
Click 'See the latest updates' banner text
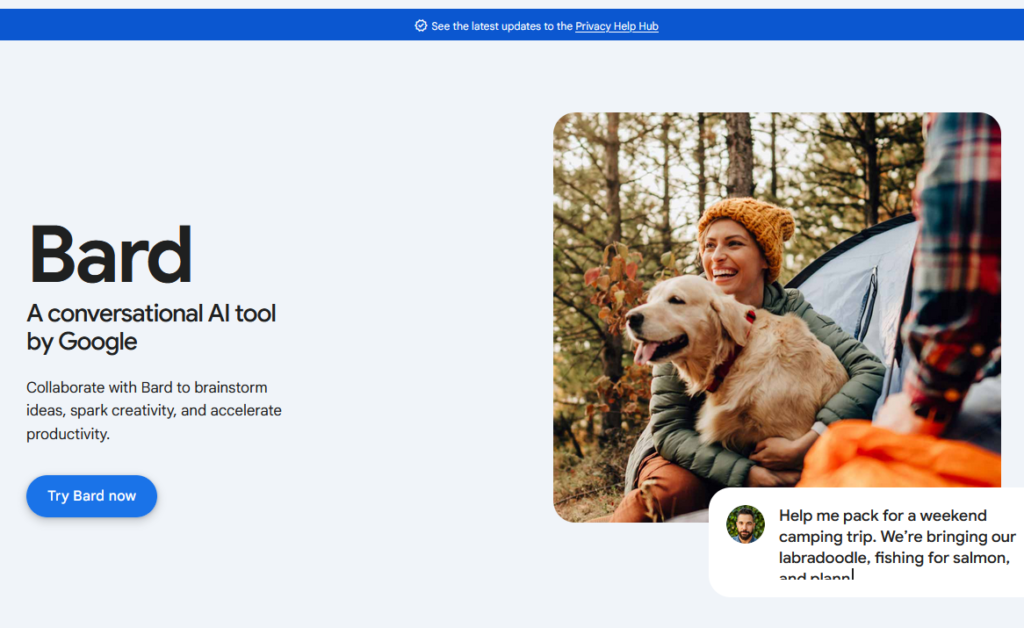tap(502, 26)
